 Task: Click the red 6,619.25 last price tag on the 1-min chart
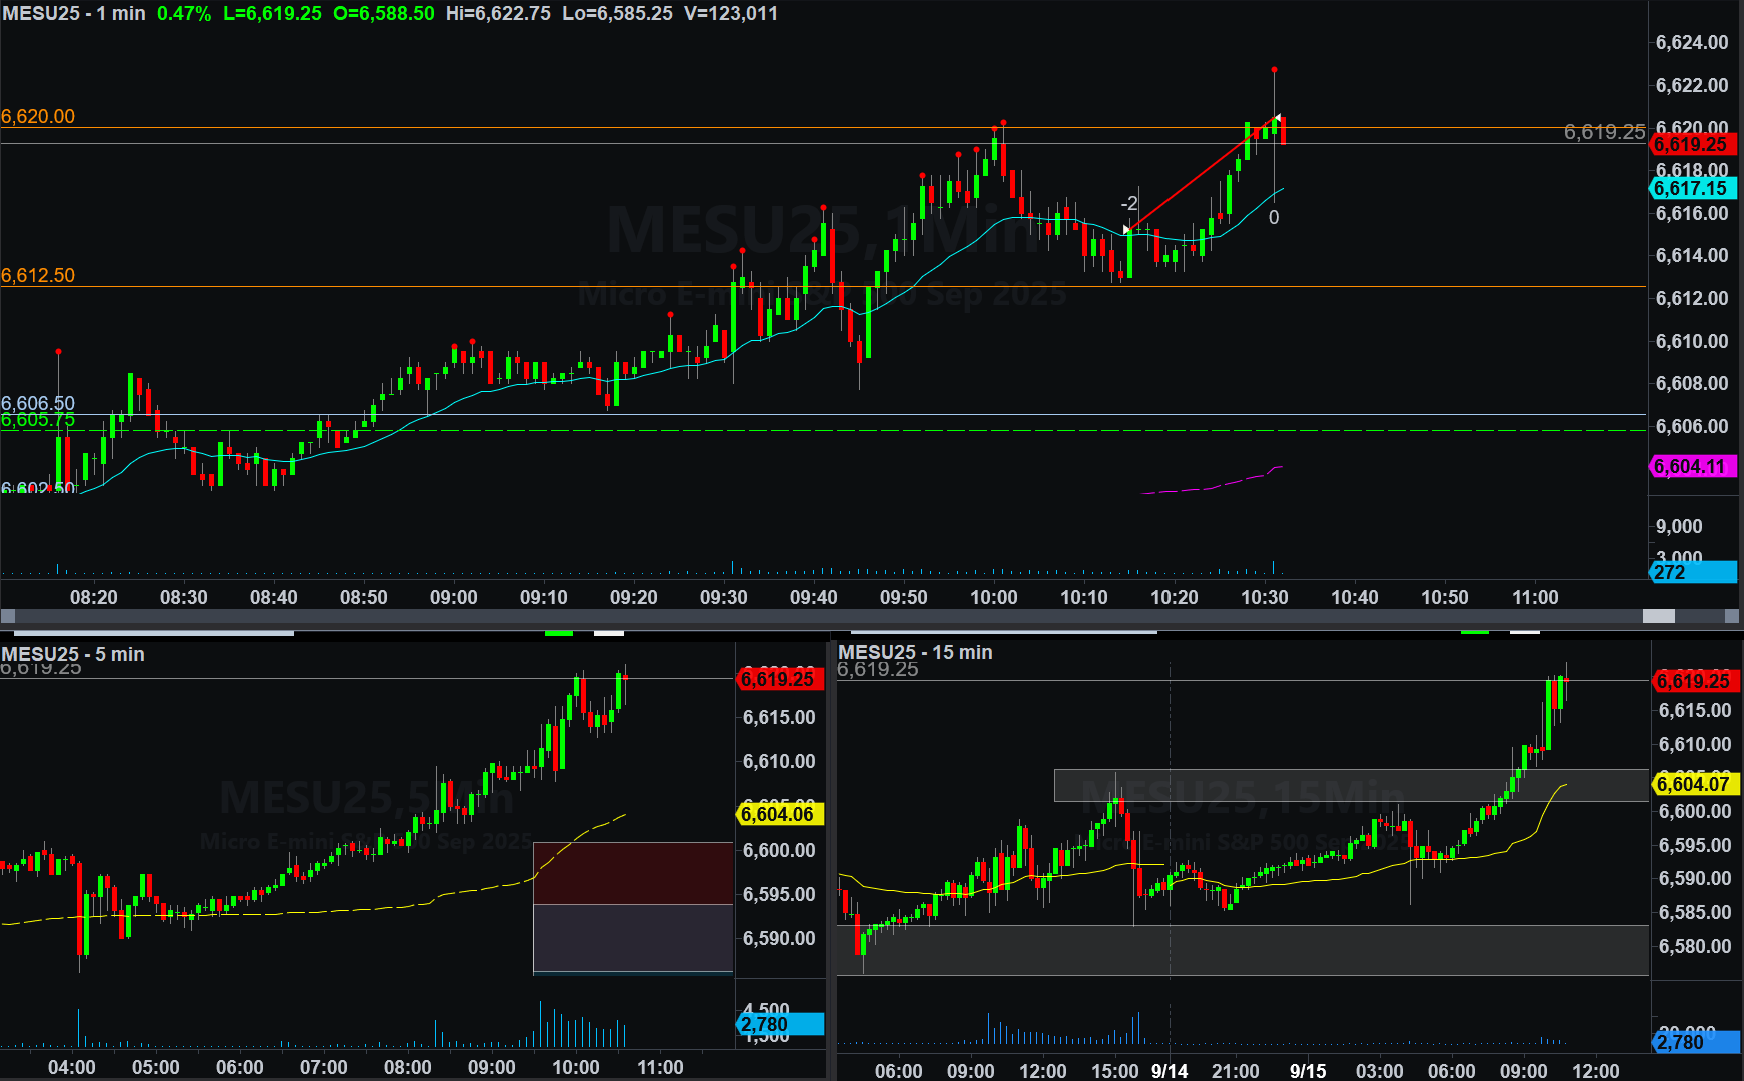[x=1694, y=145]
